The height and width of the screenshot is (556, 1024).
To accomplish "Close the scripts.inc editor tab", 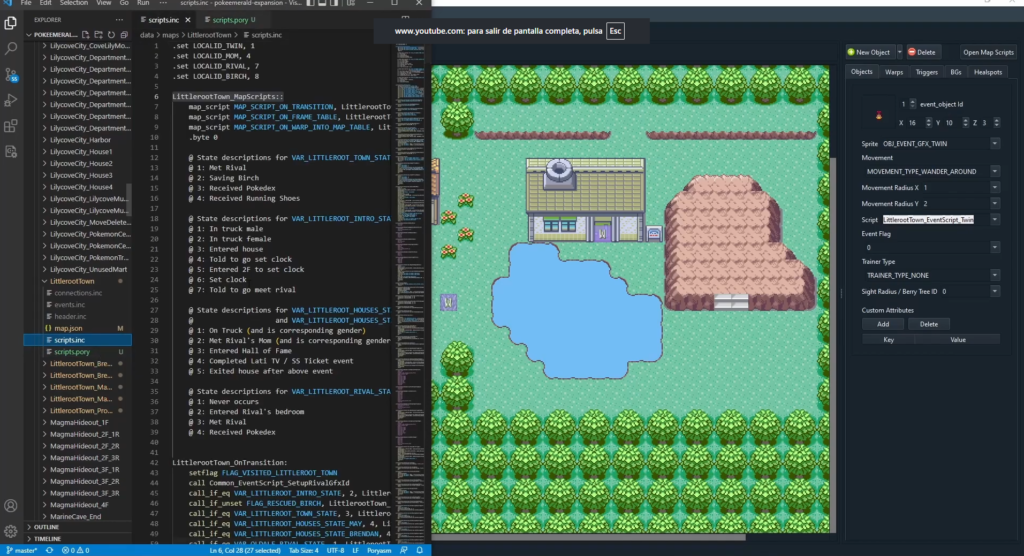I will pyautogui.click(x=187, y=20).
